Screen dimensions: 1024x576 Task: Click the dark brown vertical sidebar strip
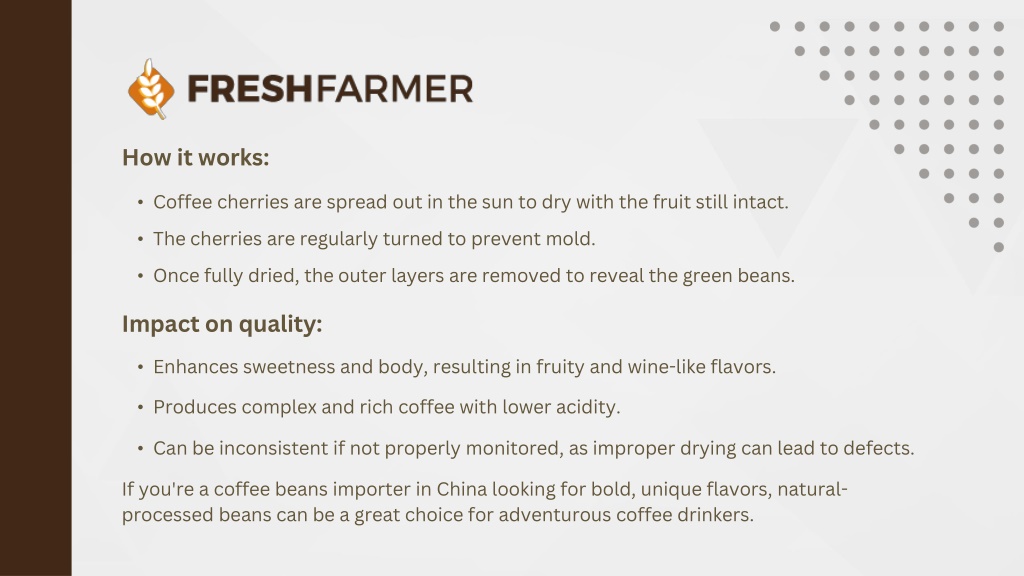tap(35, 288)
